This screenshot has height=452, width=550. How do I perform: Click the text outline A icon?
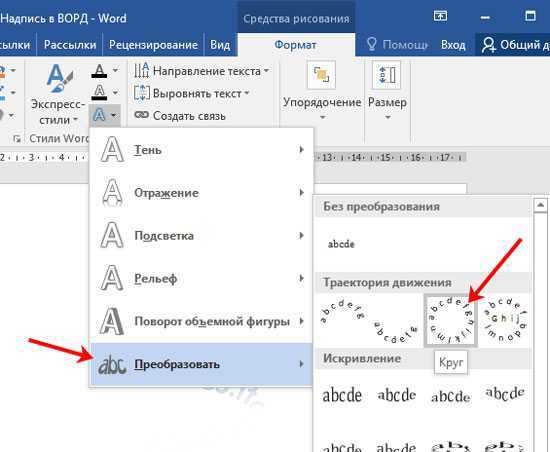99,93
